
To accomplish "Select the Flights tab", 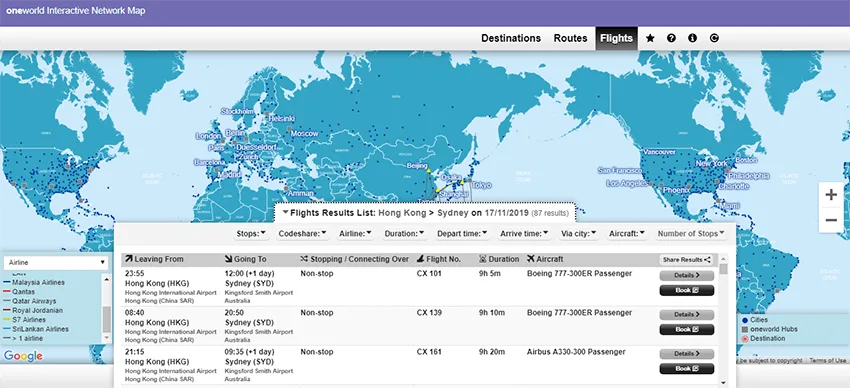I will 616,38.
